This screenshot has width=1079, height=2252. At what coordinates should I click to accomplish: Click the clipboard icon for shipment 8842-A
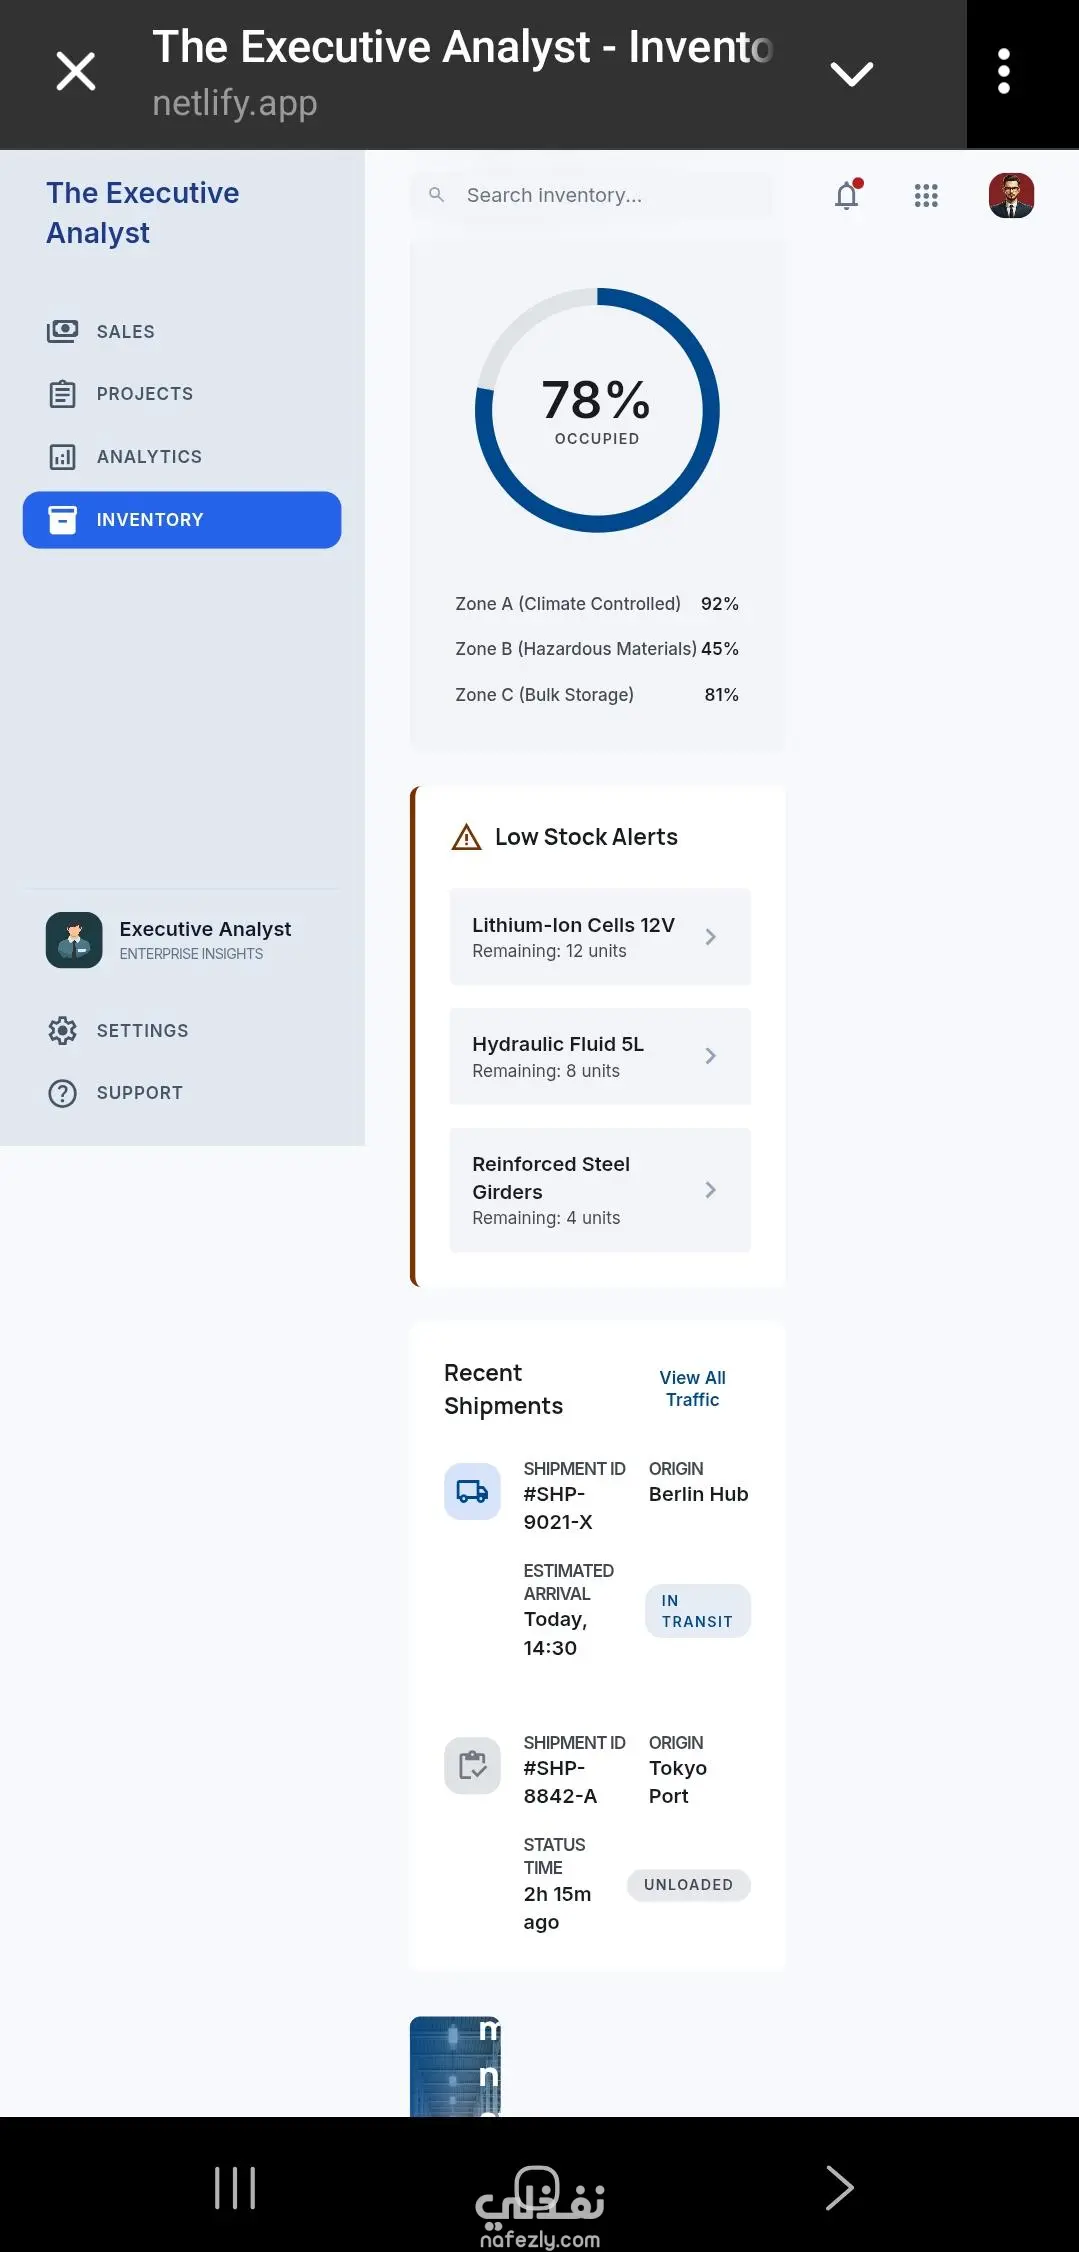point(472,1766)
